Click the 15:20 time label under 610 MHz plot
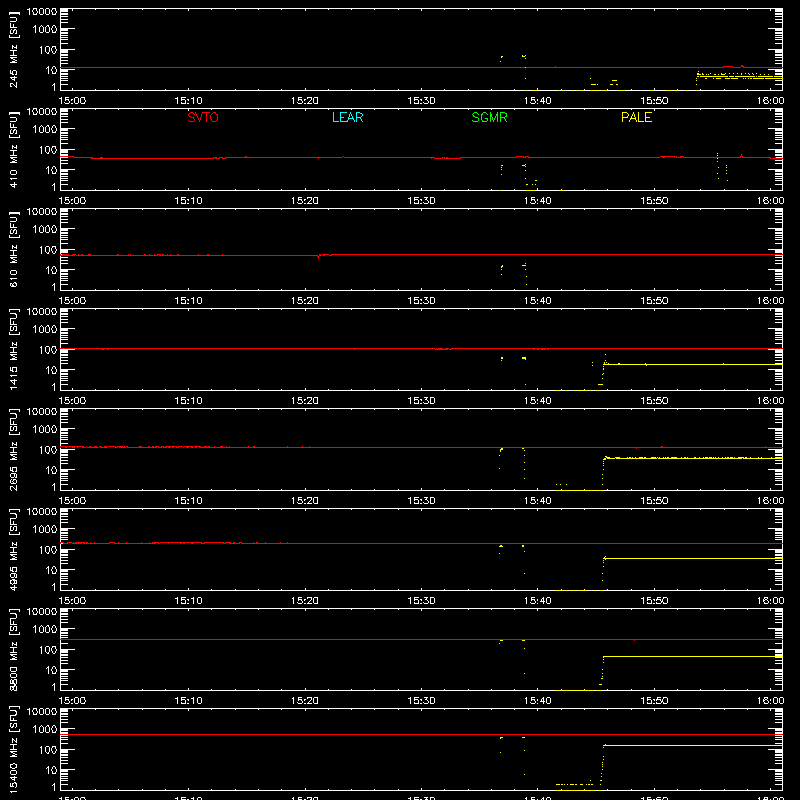The image size is (800, 800). point(305,301)
